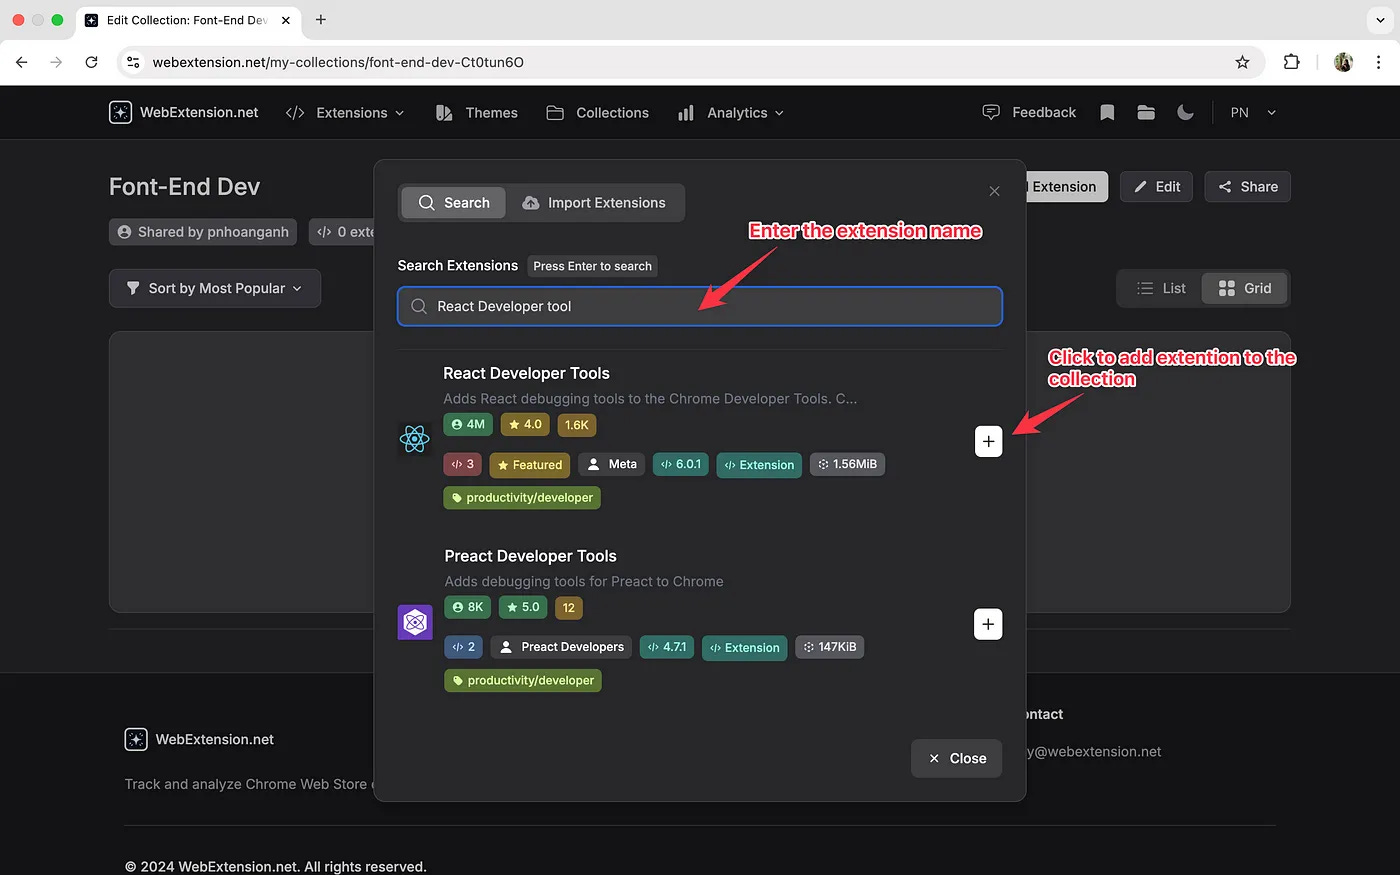
Task: Click the Preact Developer Tools title
Action: click(x=530, y=556)
